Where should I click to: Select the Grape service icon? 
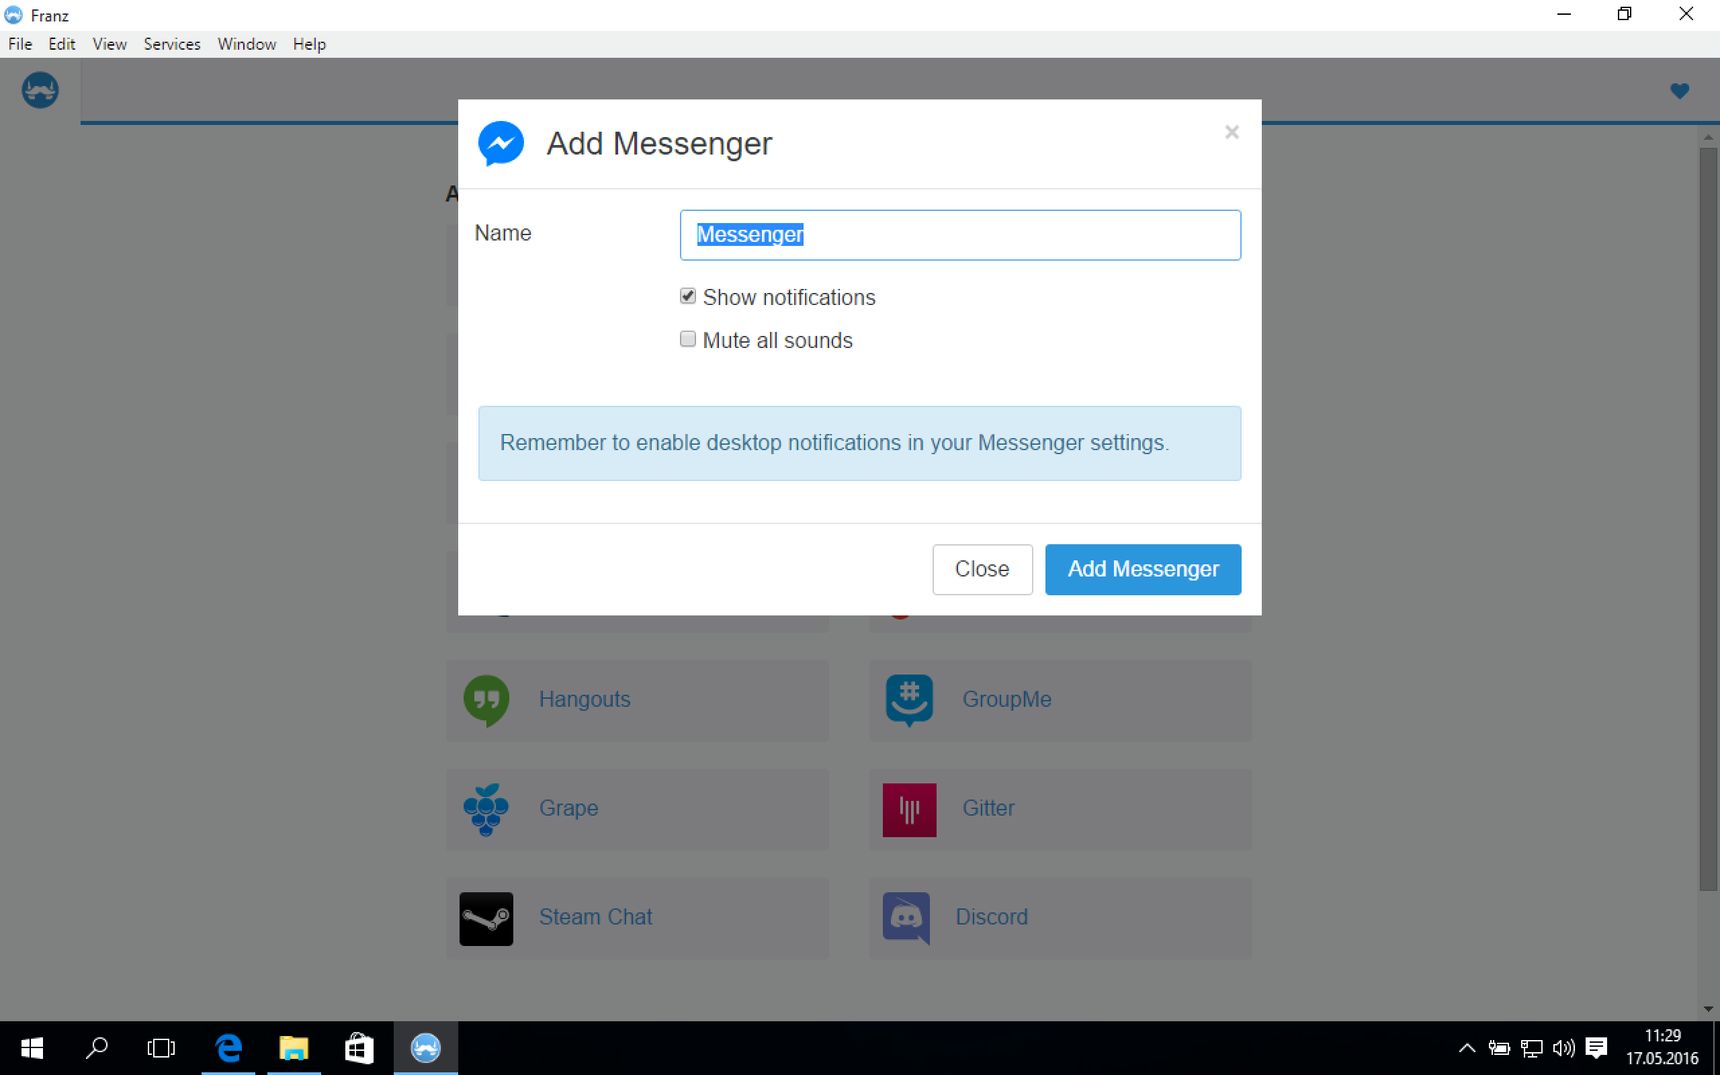coord(486,809)
